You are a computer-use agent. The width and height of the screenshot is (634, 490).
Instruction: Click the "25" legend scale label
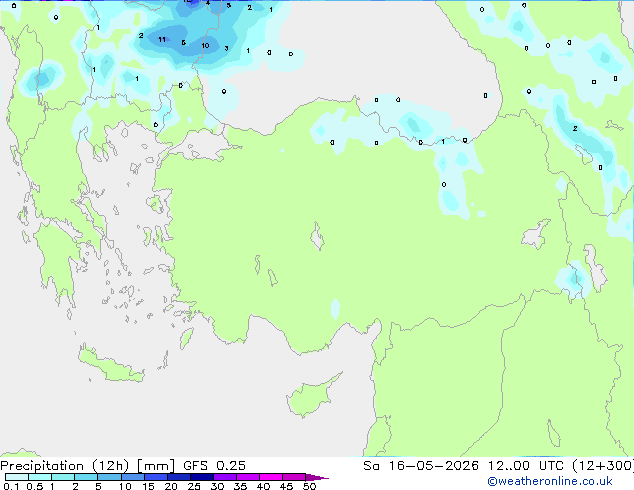194,486
